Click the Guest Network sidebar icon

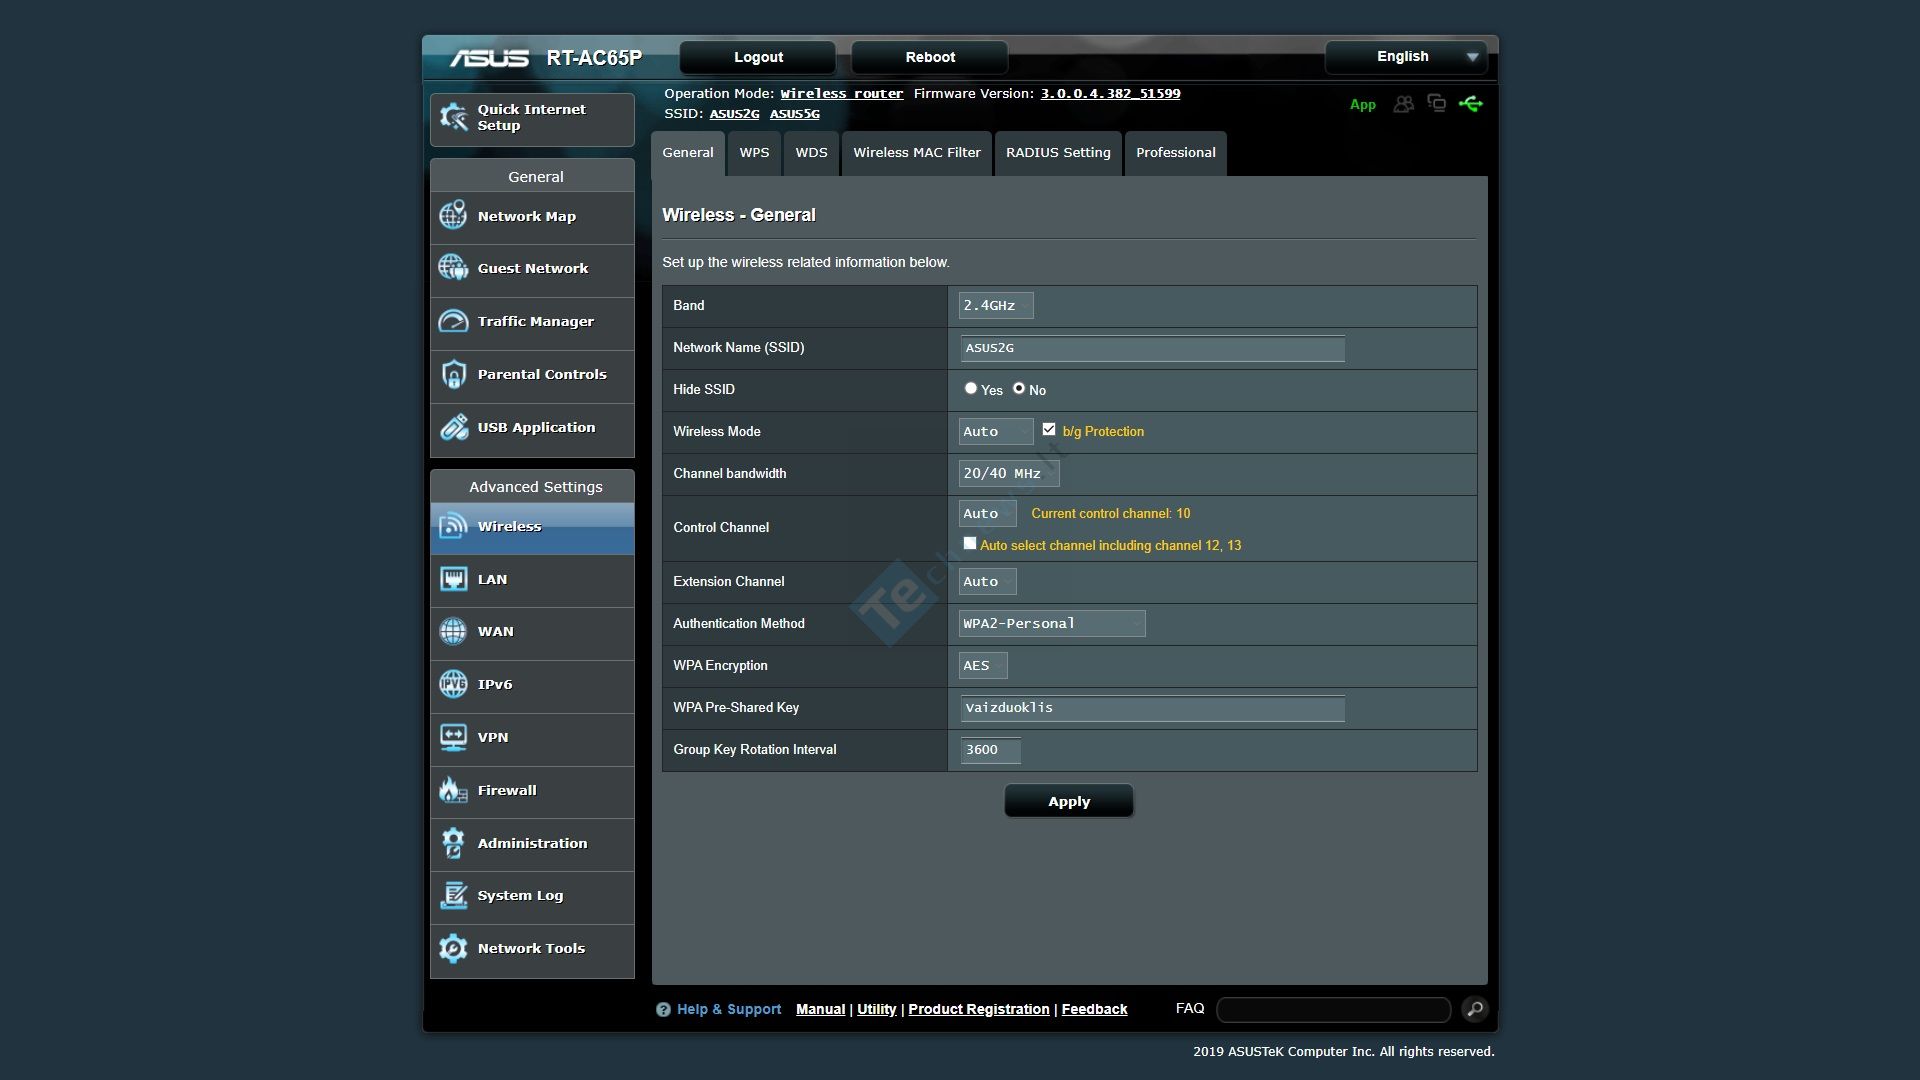click(453, 268)
